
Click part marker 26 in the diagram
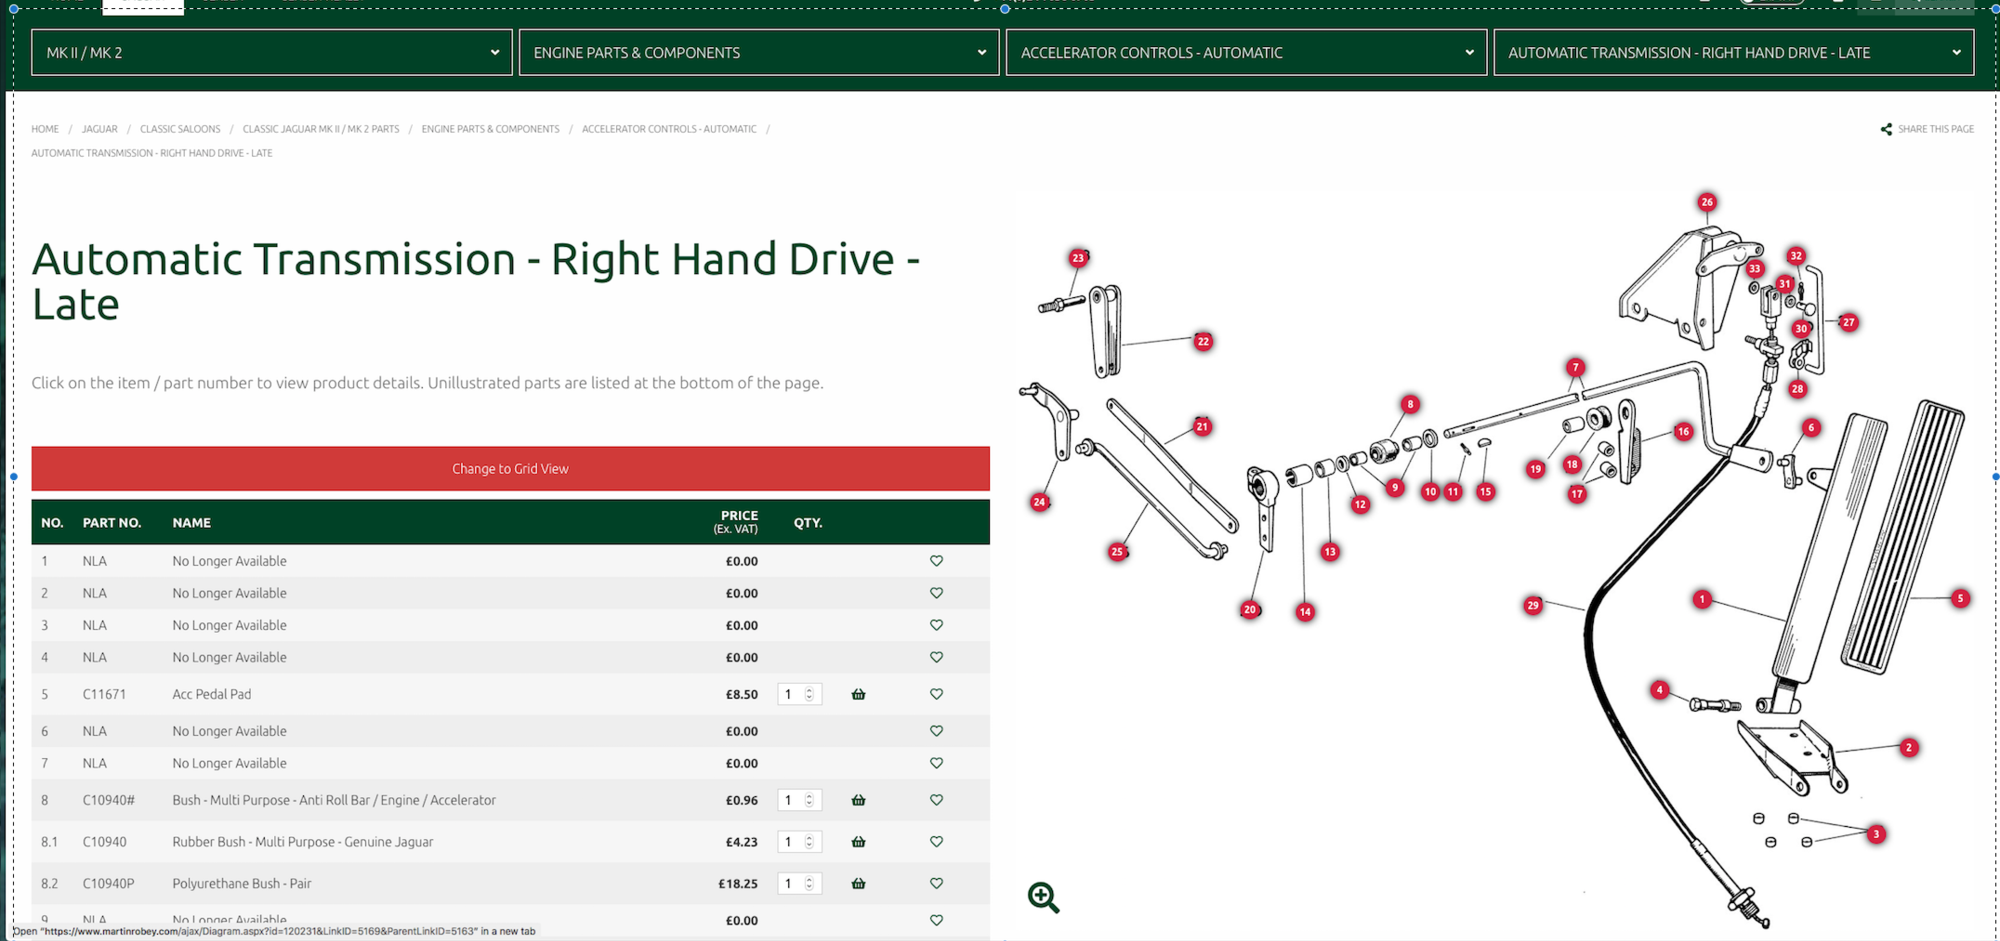tap(1707, 202)
